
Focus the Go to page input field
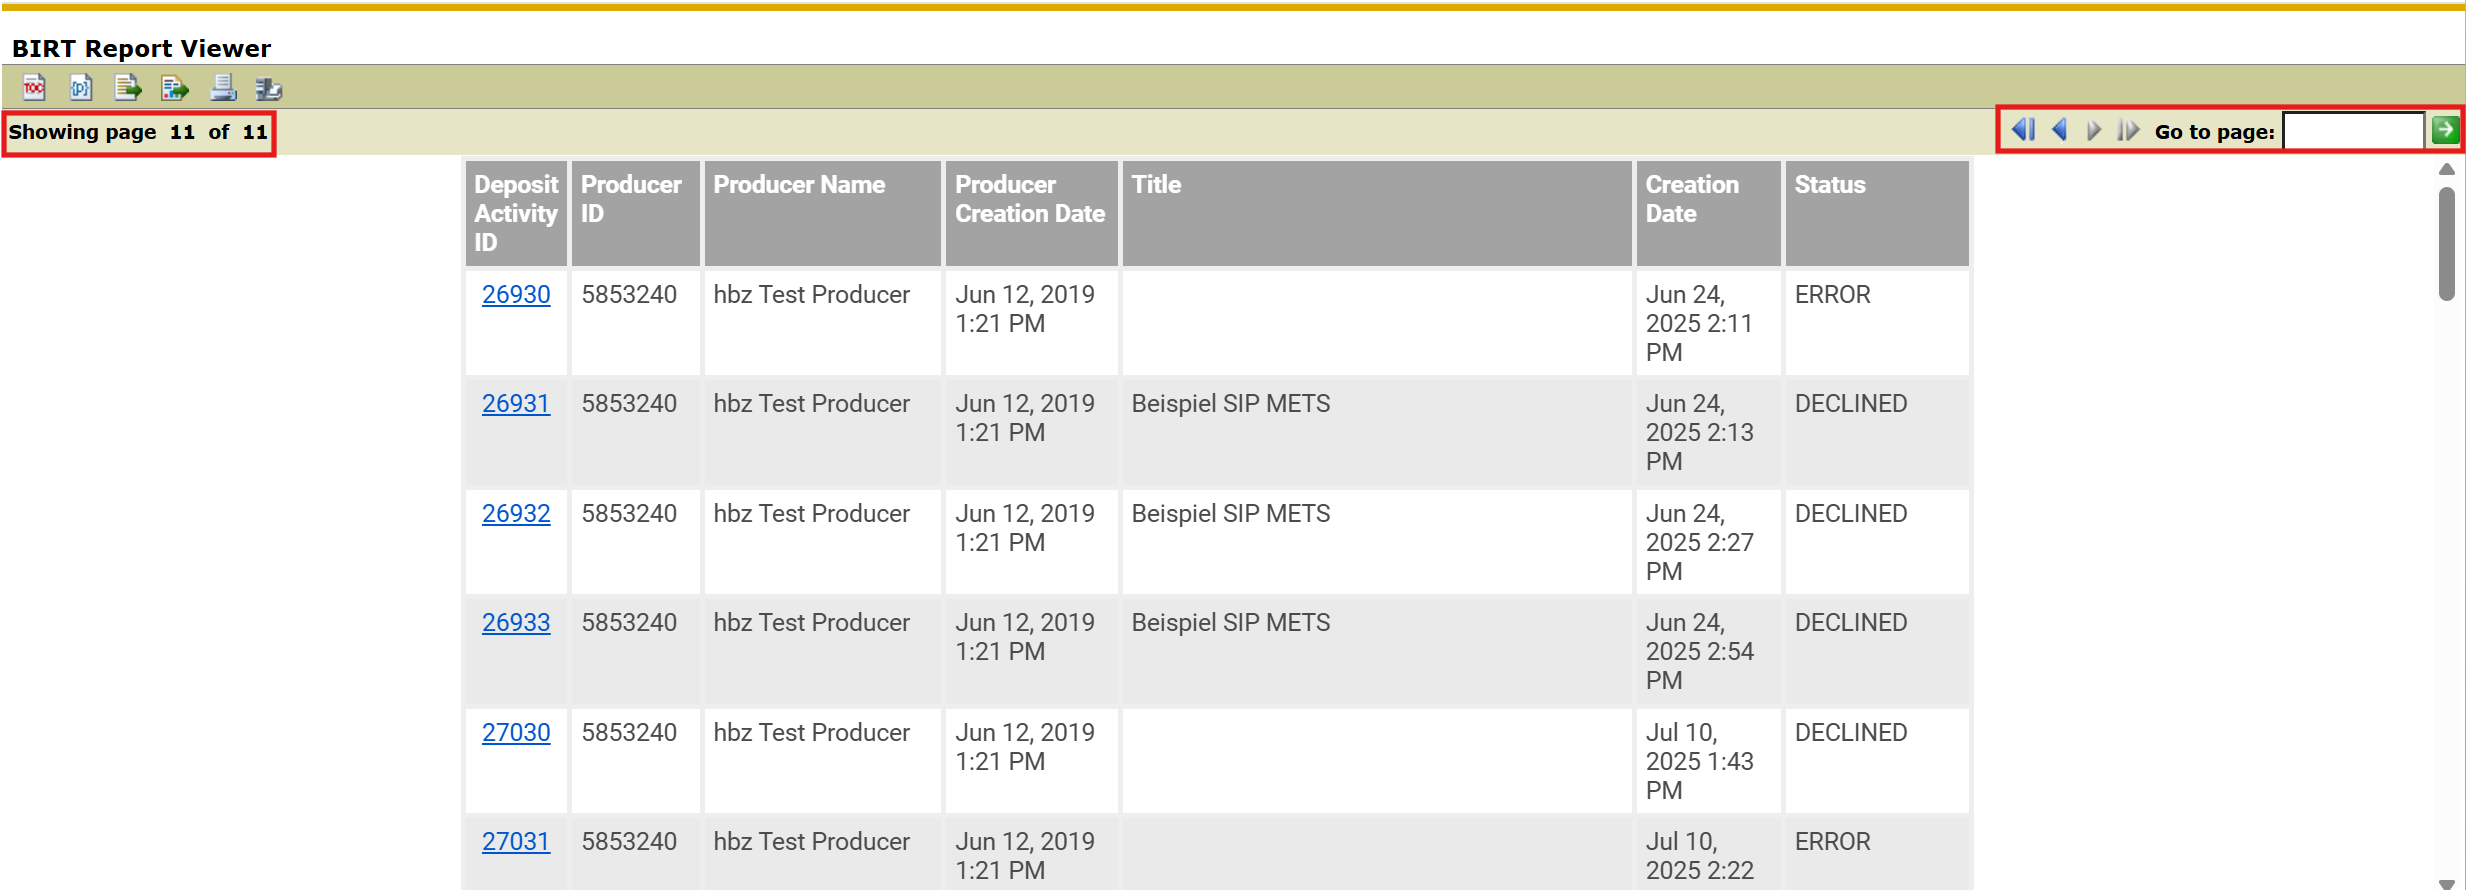2353,131
